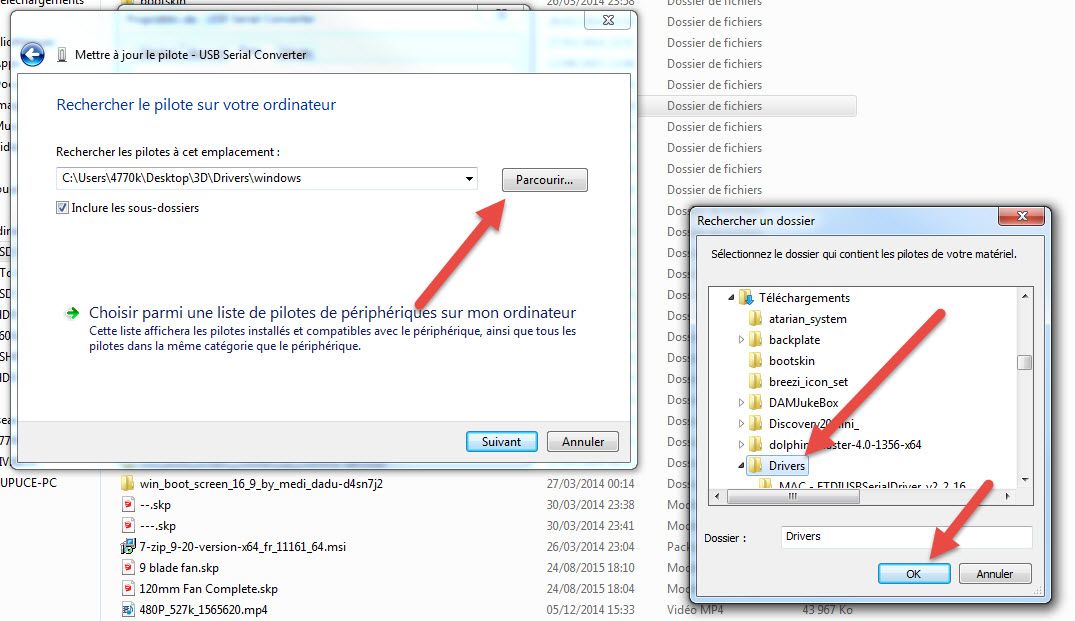This screenshot has width=1075, height=621.
Task: Click the folder tree vertical scrollbar thumb
Action: [x=1024, y=362]
